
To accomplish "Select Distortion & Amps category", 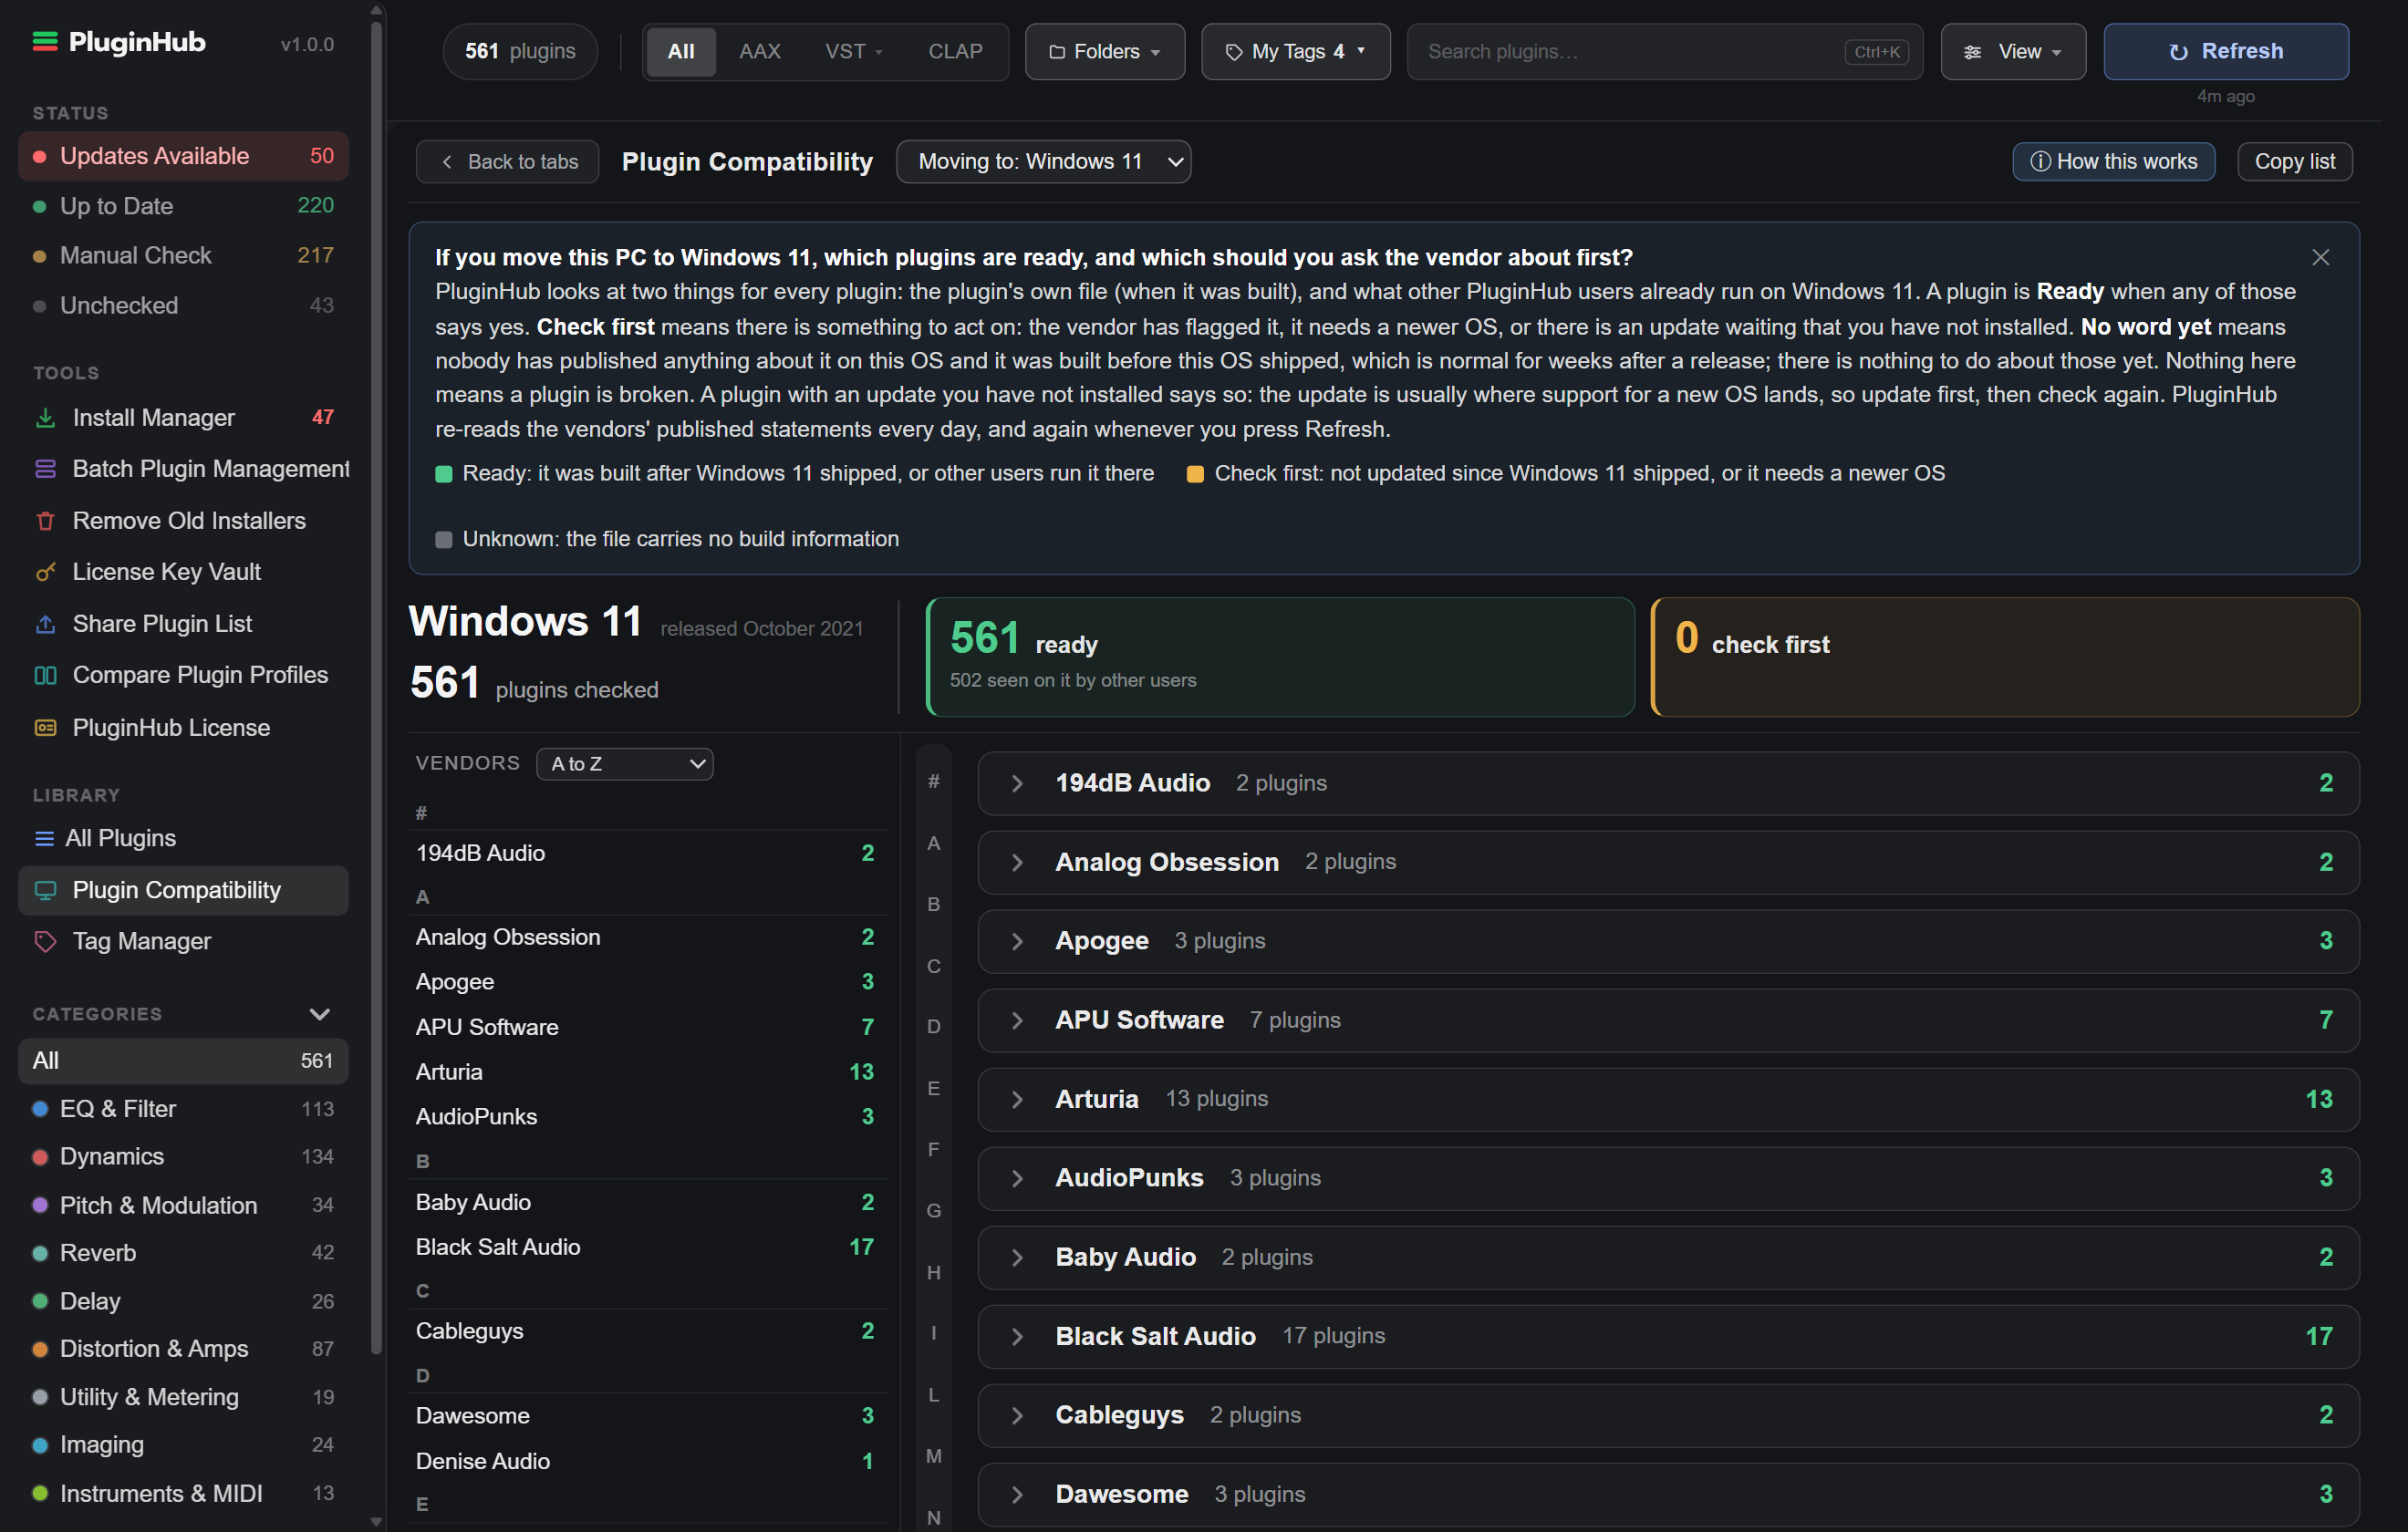I will tap(183, 1349).
